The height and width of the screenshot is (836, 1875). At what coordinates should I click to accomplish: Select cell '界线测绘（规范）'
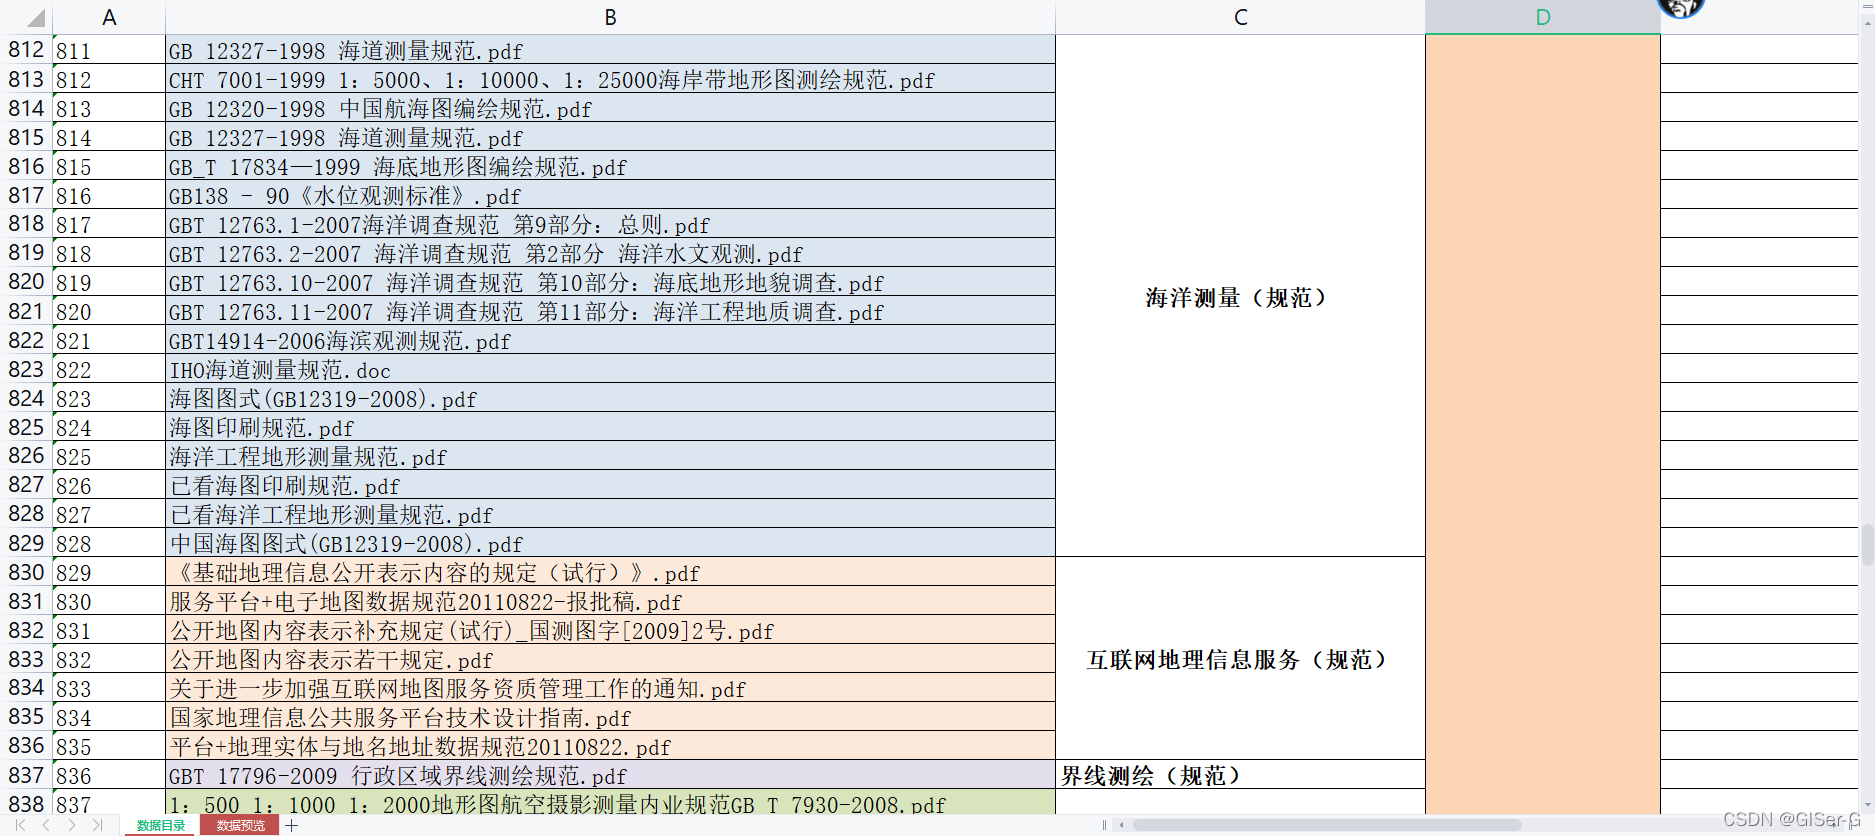click(x=1240, y=775)
